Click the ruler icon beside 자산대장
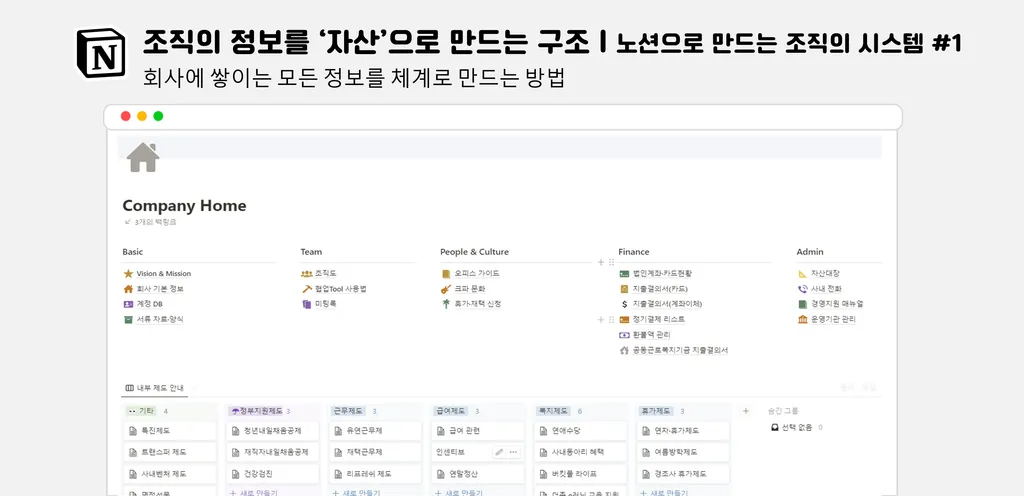 click(803, 273)
